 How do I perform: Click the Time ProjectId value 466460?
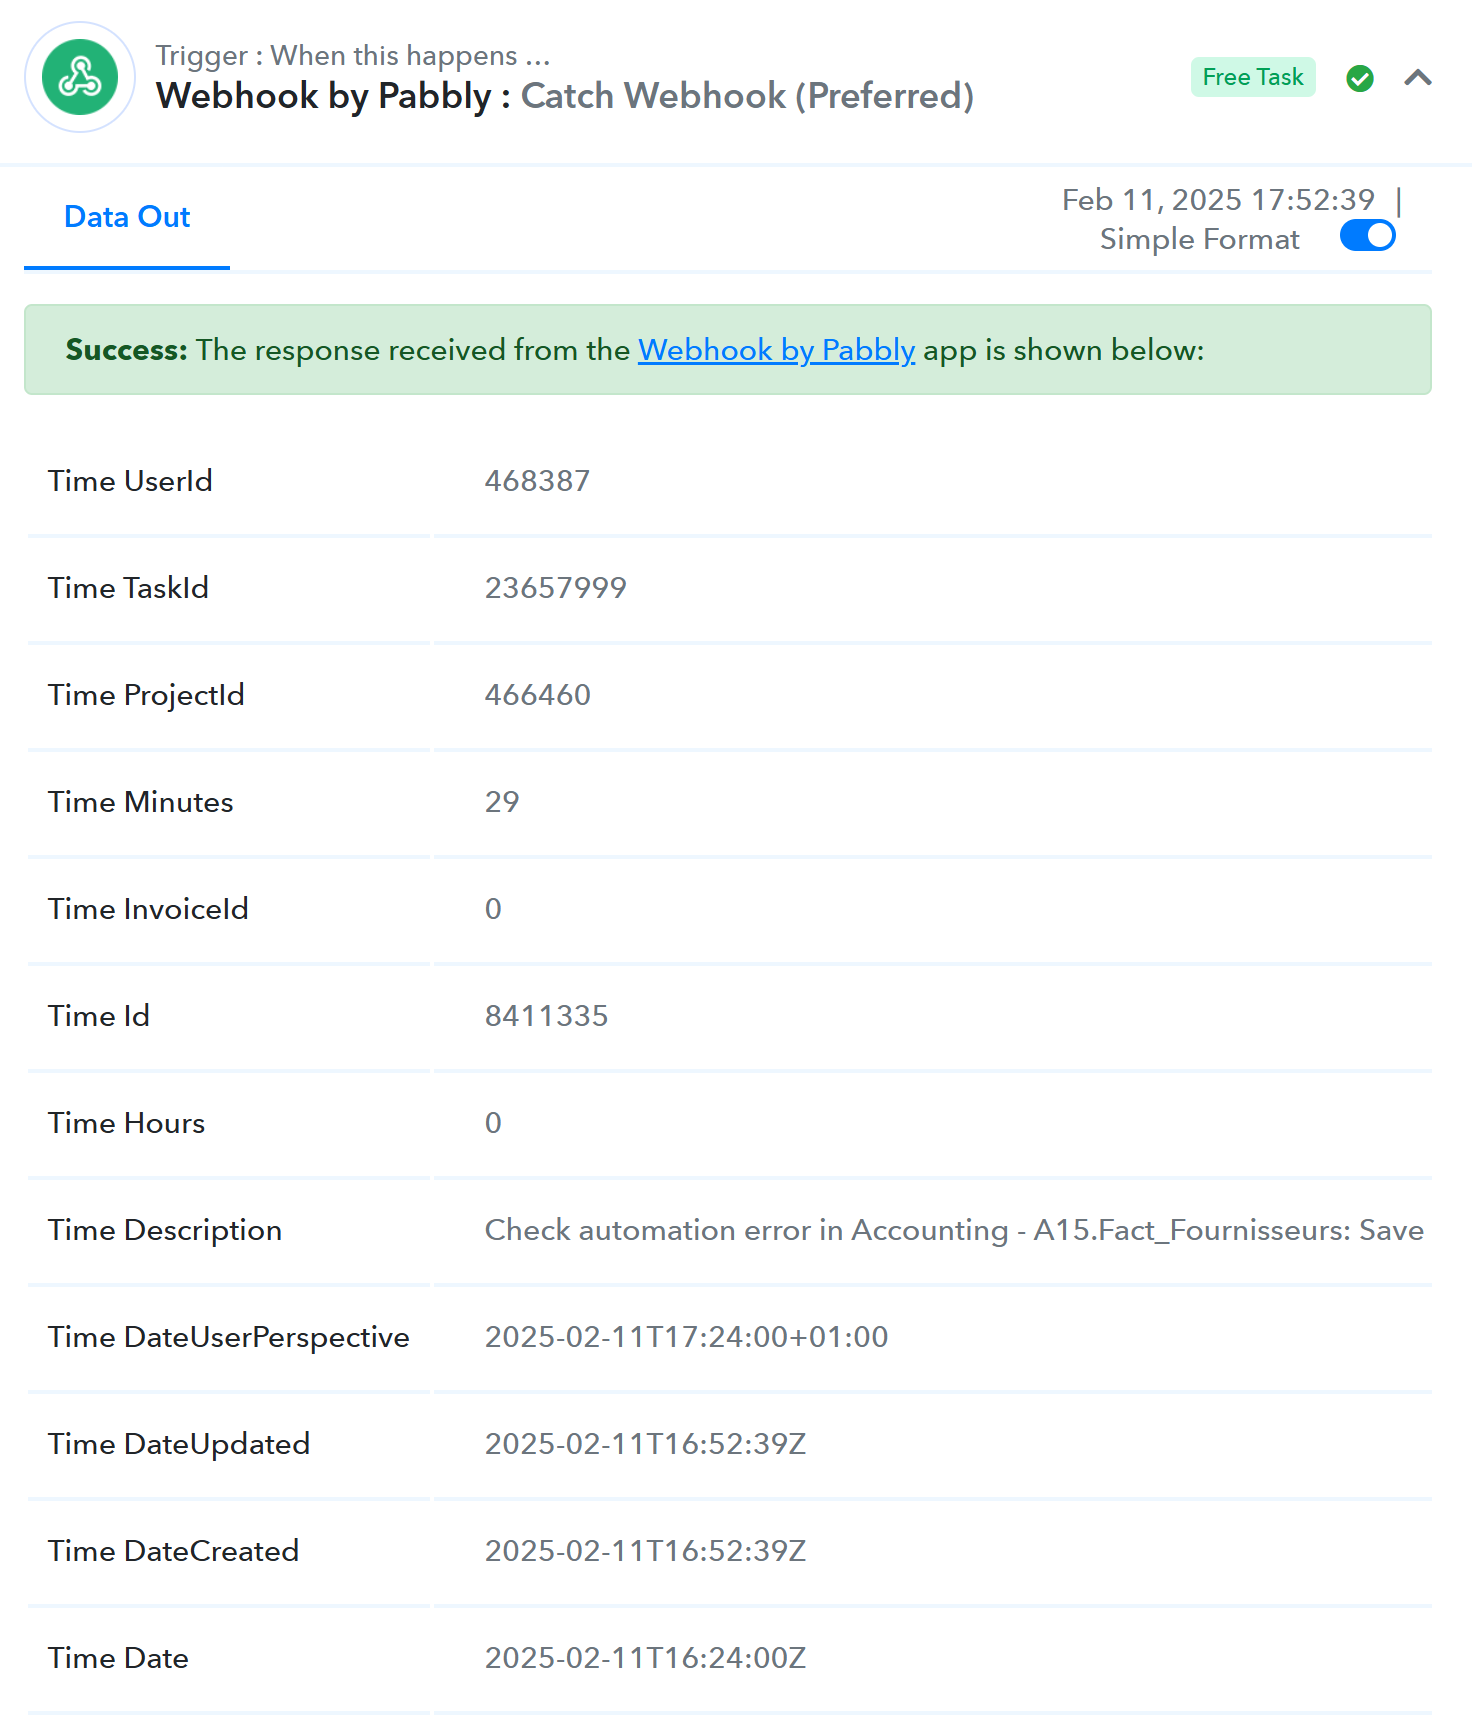537,695
